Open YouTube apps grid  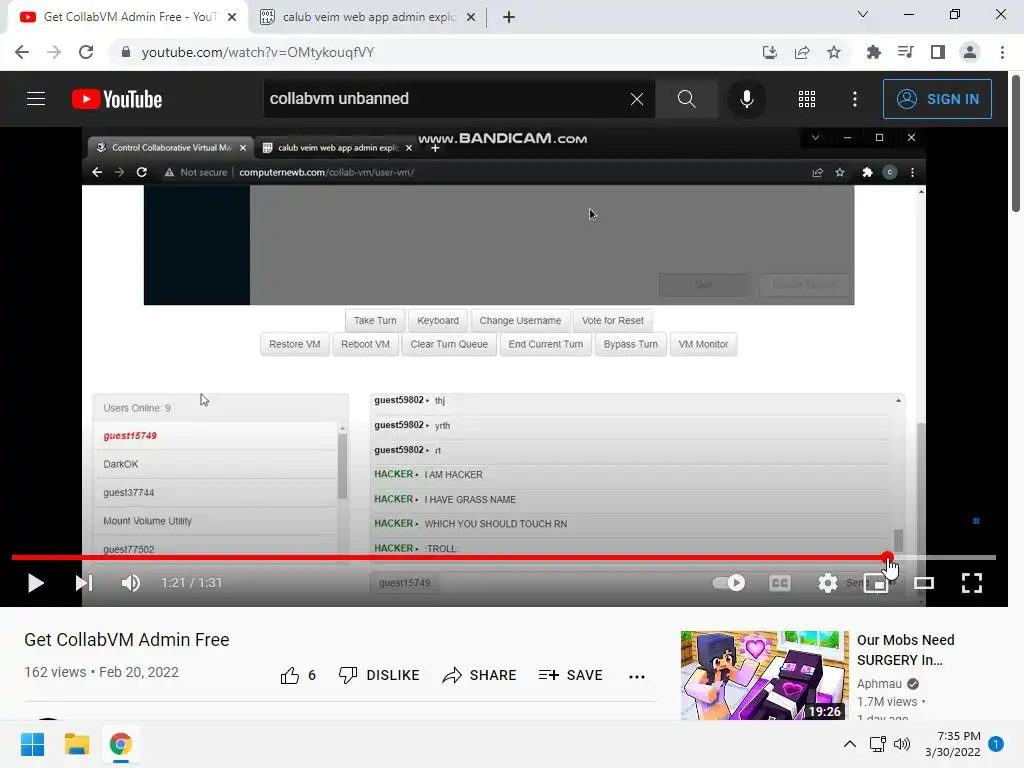[x=807, y=99]
